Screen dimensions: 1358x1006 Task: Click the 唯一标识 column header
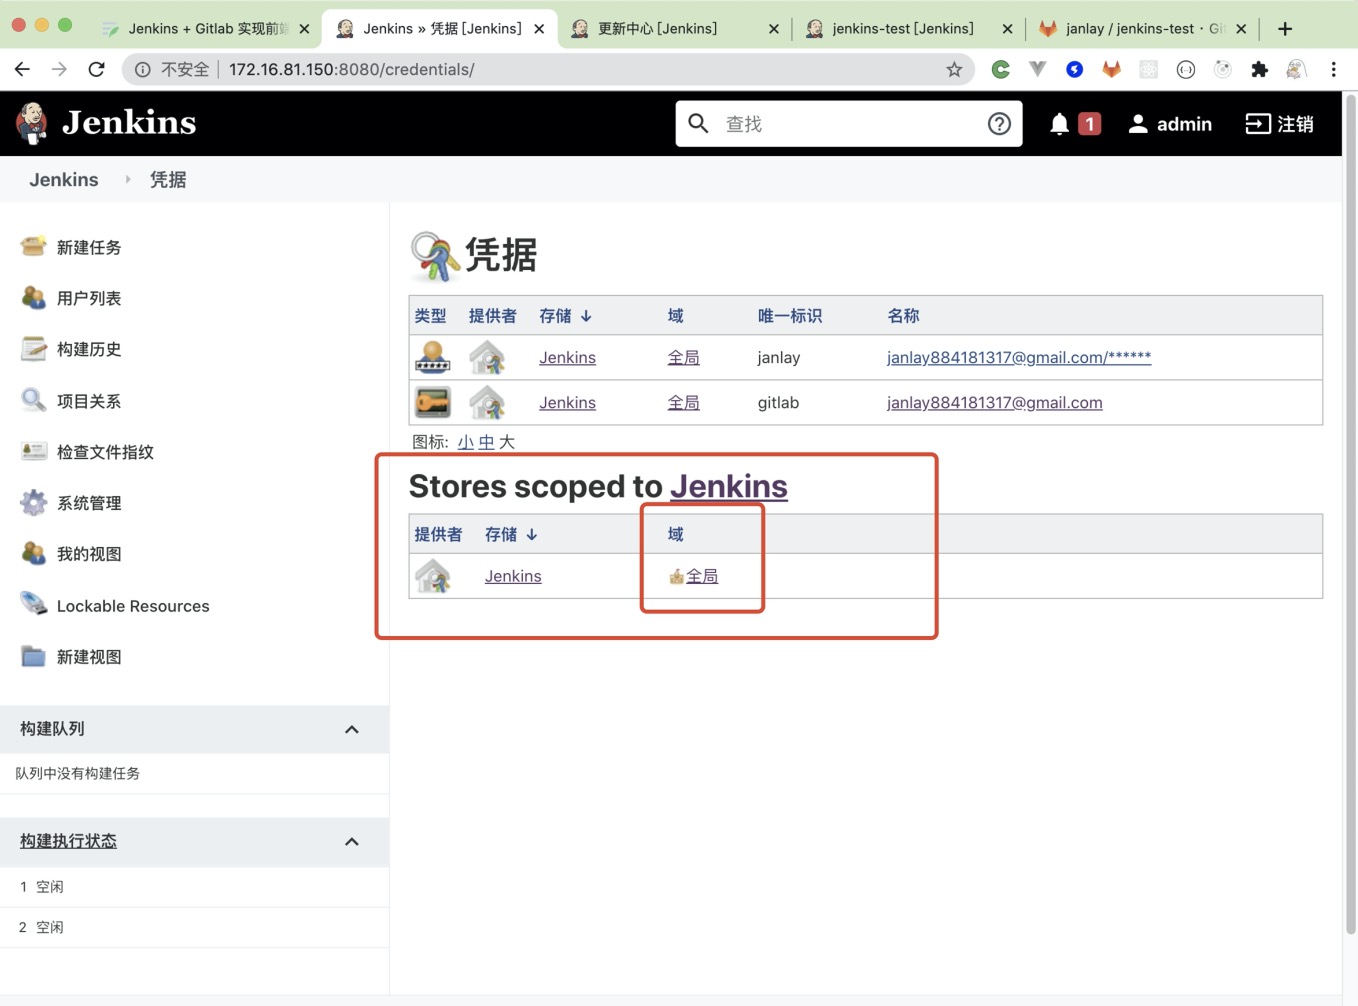point(790,316)
